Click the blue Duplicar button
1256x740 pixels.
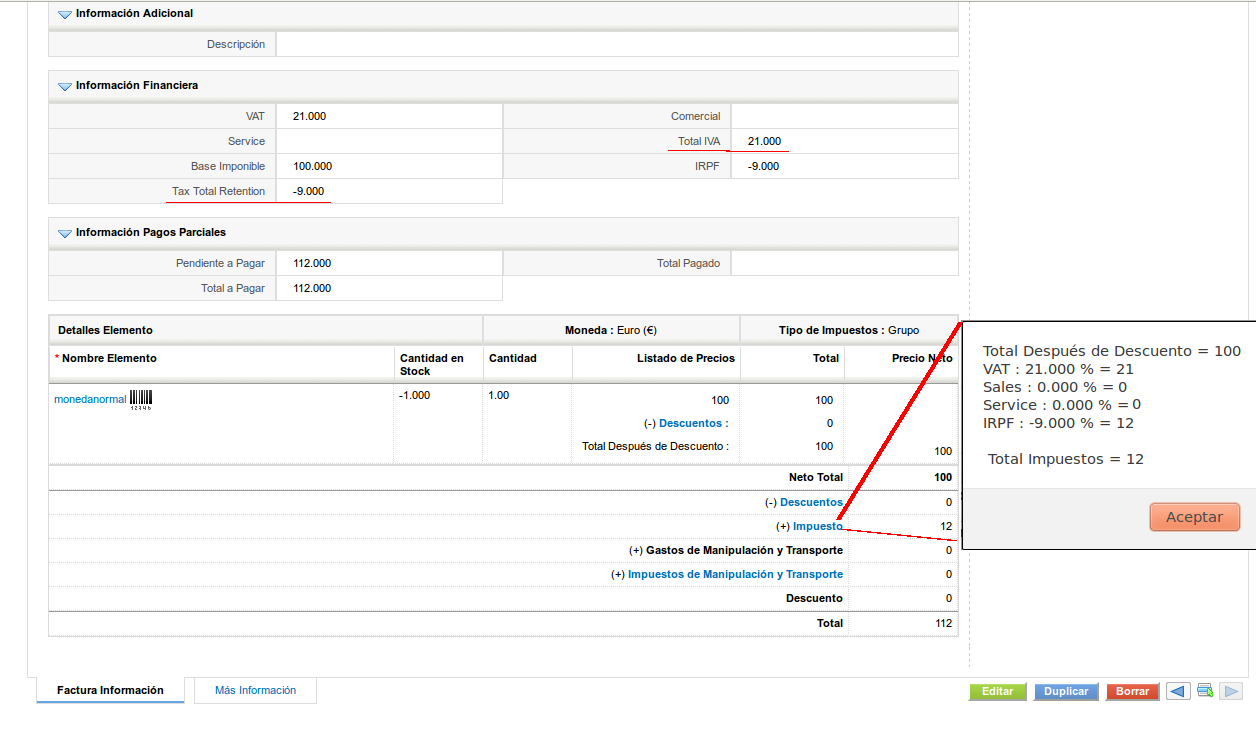tap(1066, 691)
